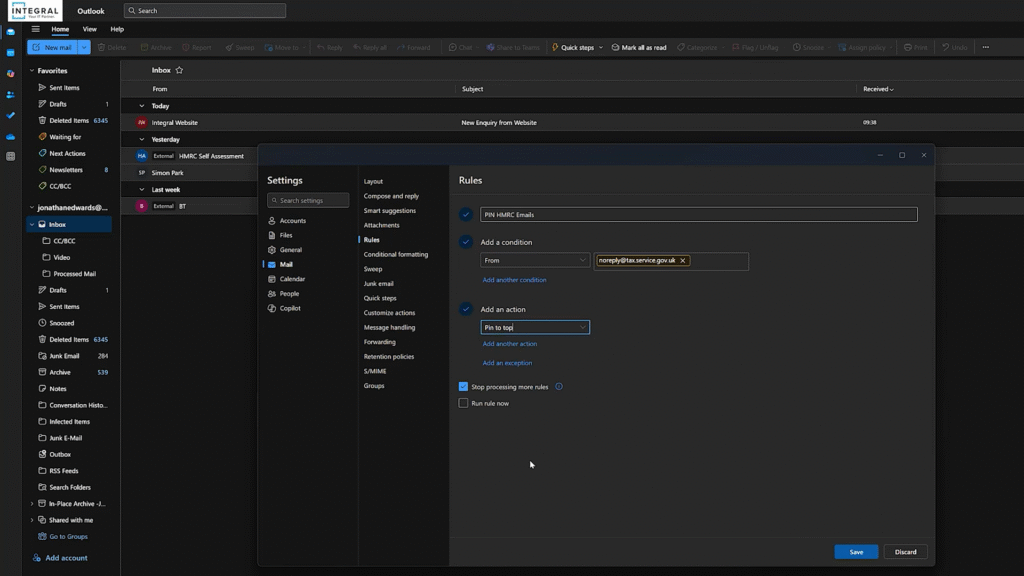This screenshot has width=1024, height=576.
Task: Remove the noreply@tax.service.gov.uk address chip
Action: pyautogui.click(x=682, y=261)
